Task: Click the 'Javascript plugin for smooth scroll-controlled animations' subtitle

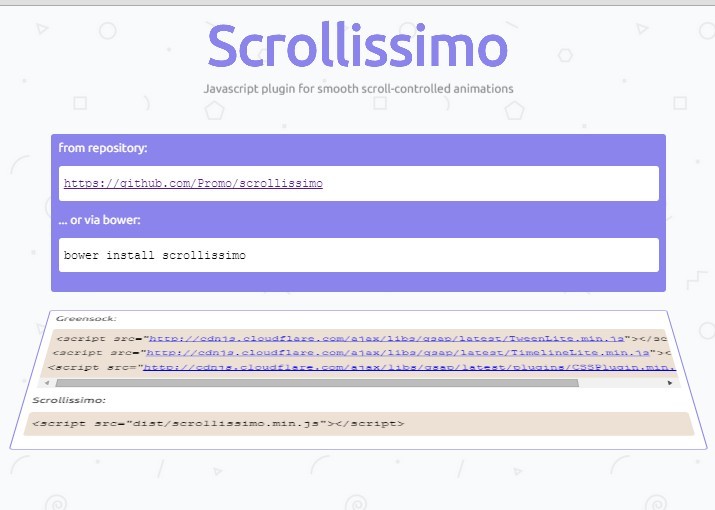Action: (357, 89)
